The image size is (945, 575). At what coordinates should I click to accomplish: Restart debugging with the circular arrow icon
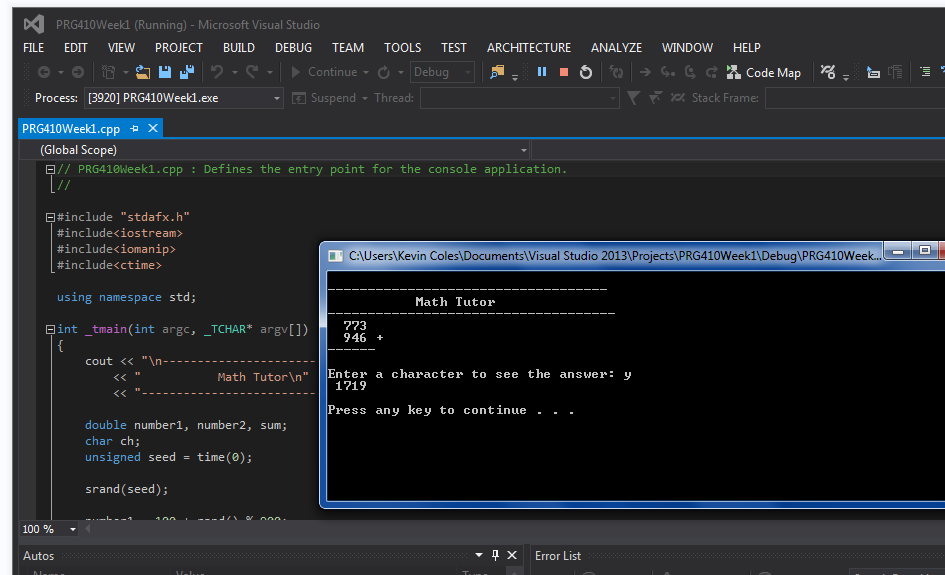tap(586, 72)
